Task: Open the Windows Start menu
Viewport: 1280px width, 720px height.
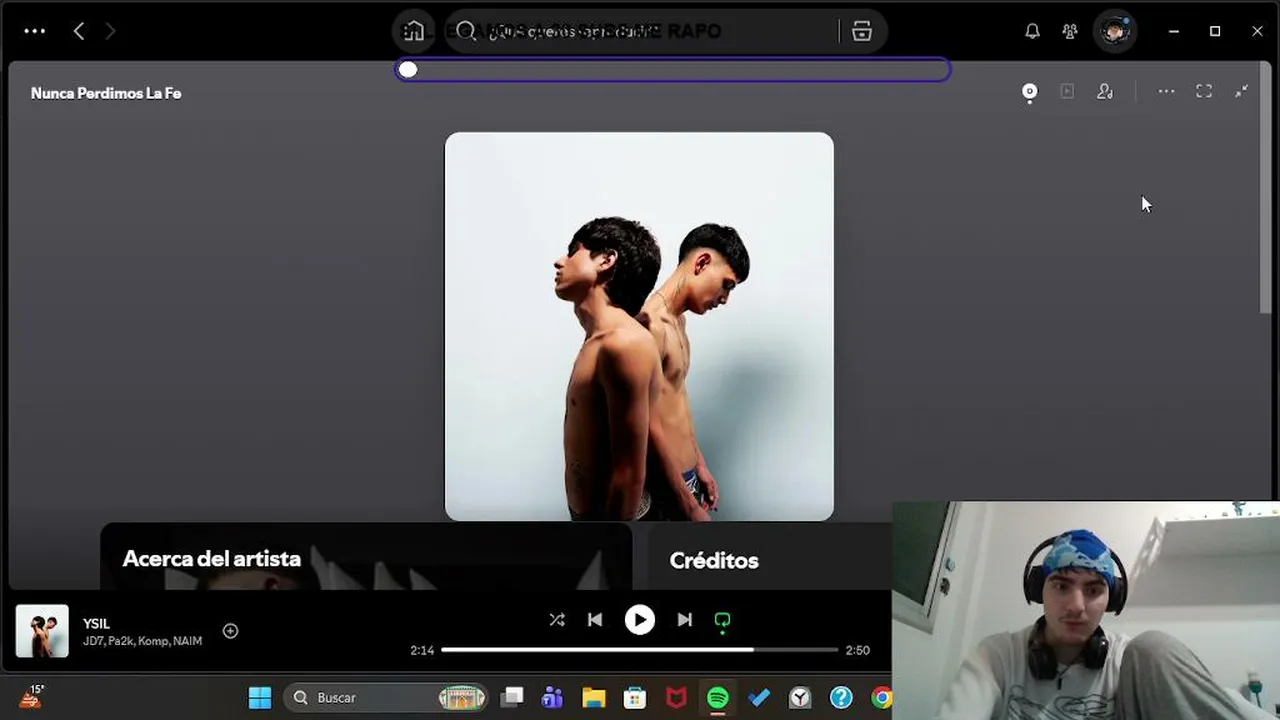Action: click(x=260, y=697)
